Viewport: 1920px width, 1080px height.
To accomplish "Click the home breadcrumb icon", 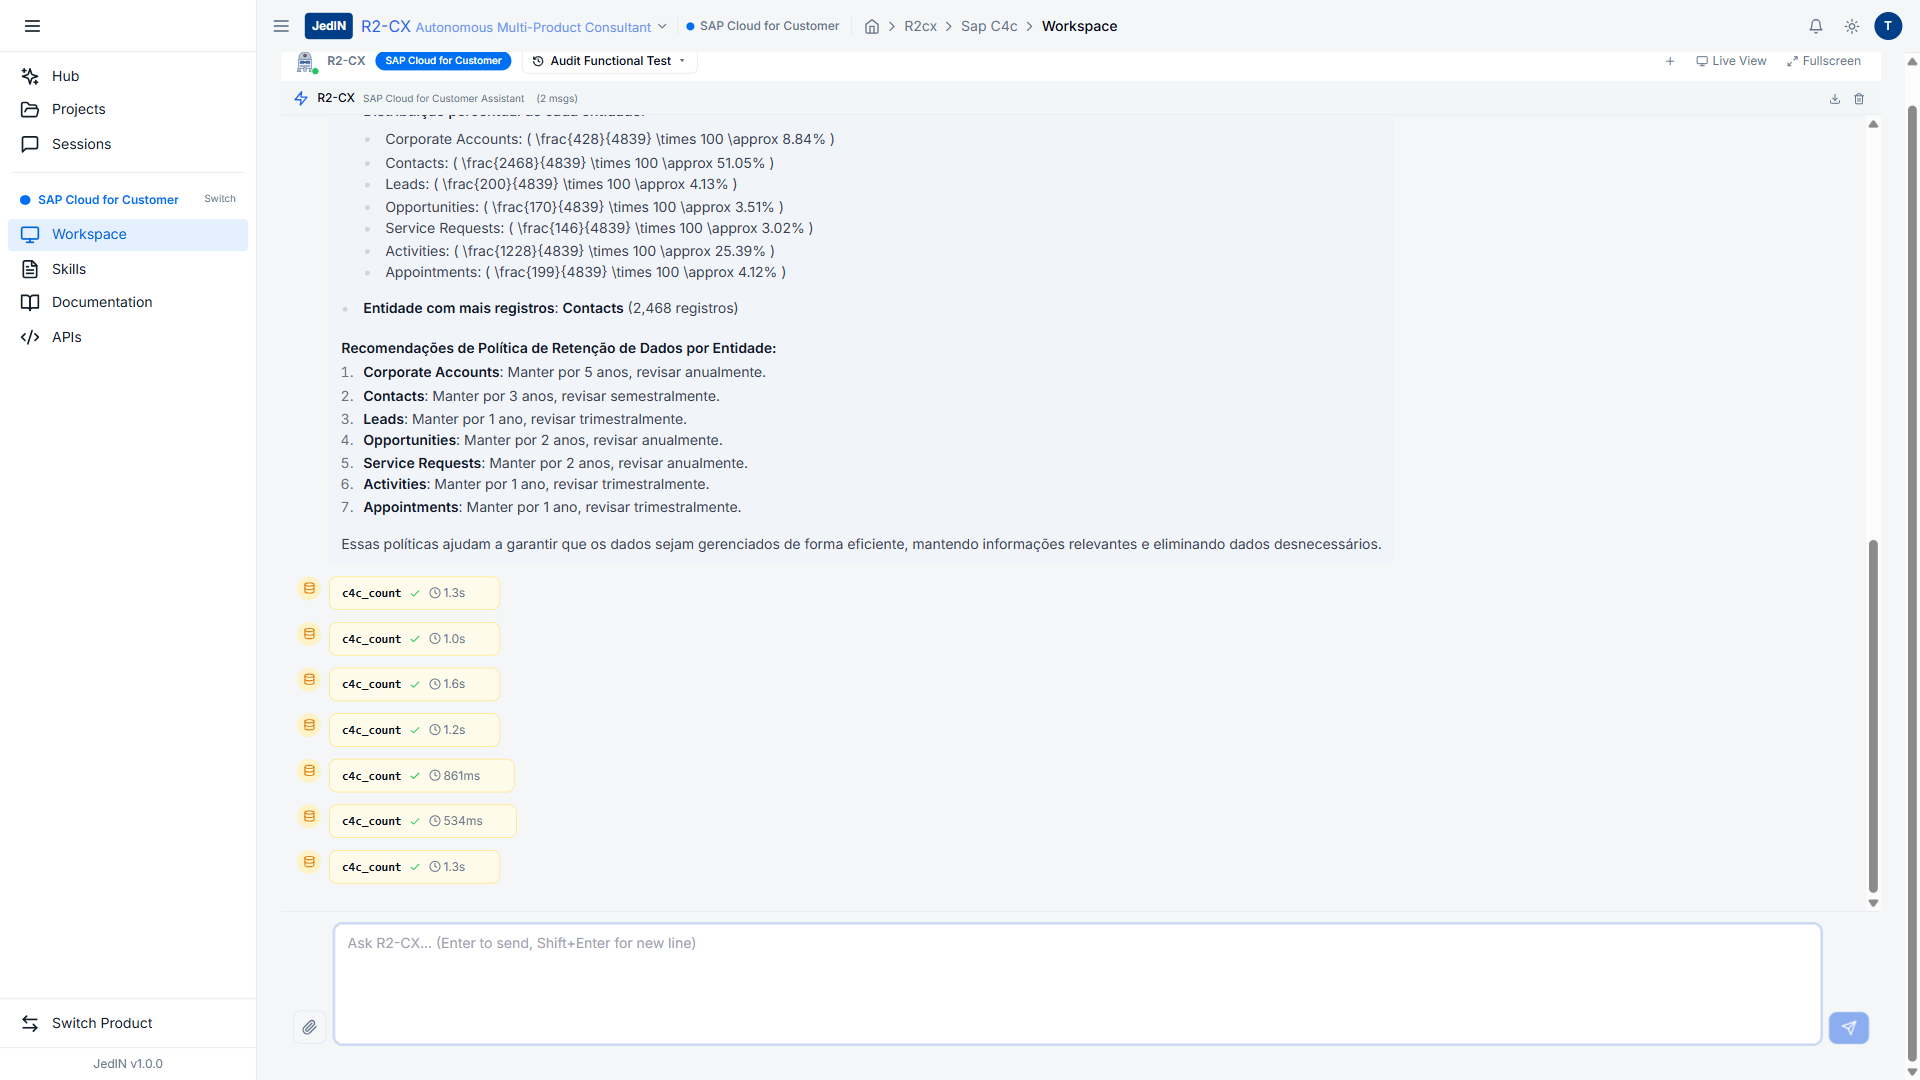I will (x=872, y=26).
